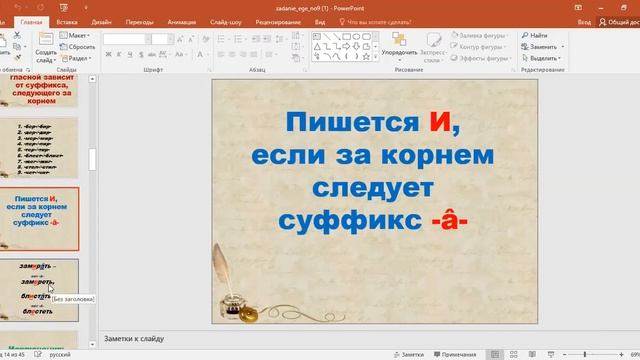Increase font size with the larger A icon
The image size is (640, 360).
pyautogui.click(x=180, y=39)
